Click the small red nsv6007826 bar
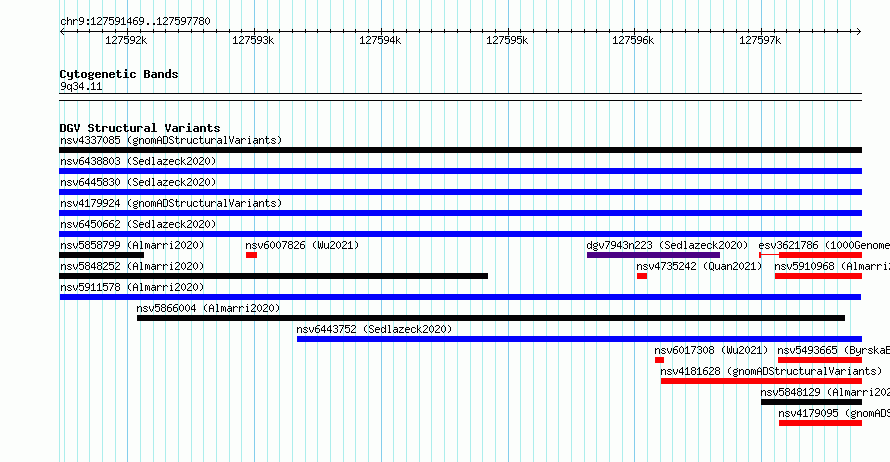Viewport: 890px width, 462px height. click(251, 255)
